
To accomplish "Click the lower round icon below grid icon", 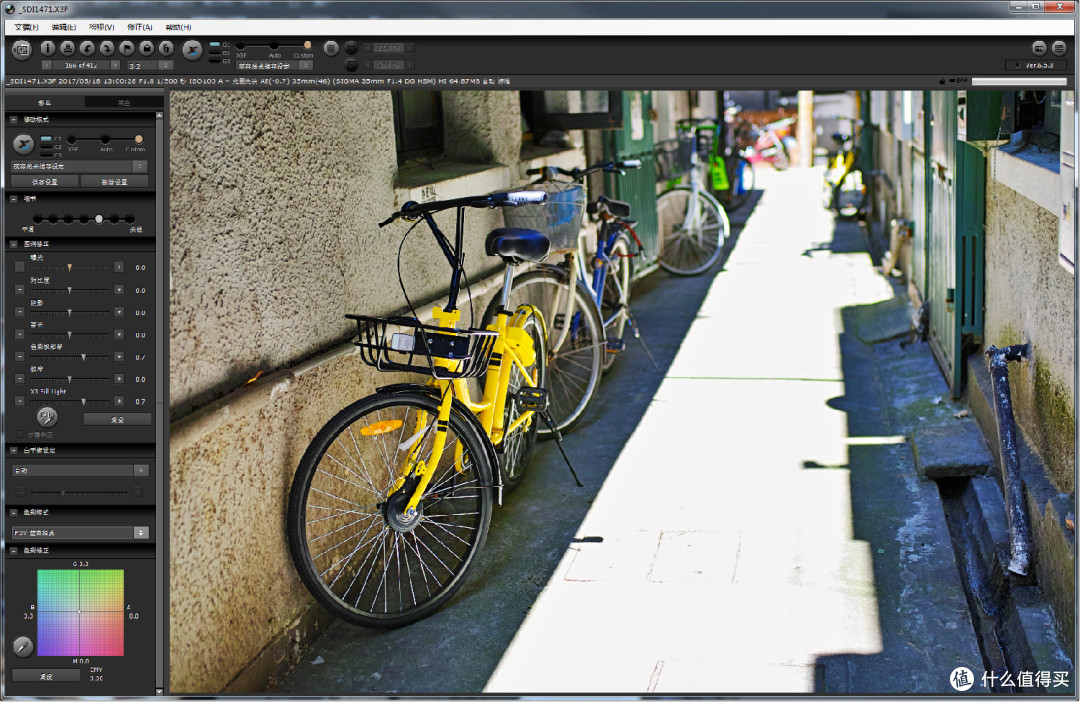I will 351,65.
